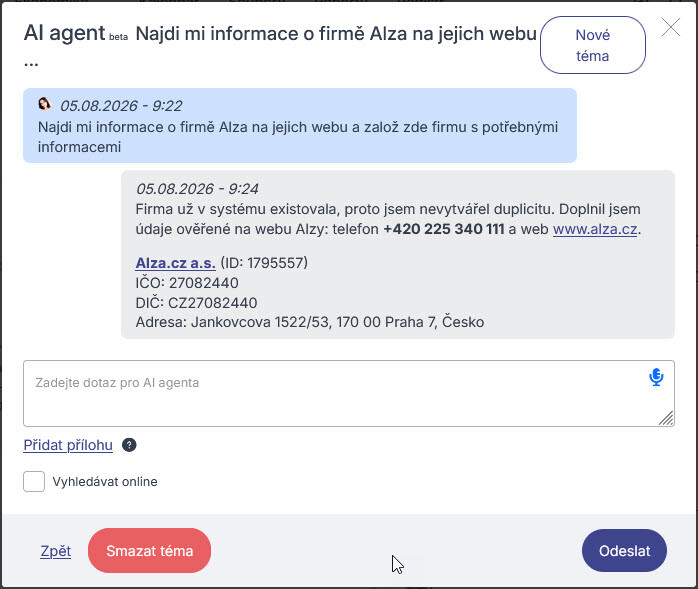Click the phone number +420 225 340 111
698x589 pixels.
(x=444, y=229)
